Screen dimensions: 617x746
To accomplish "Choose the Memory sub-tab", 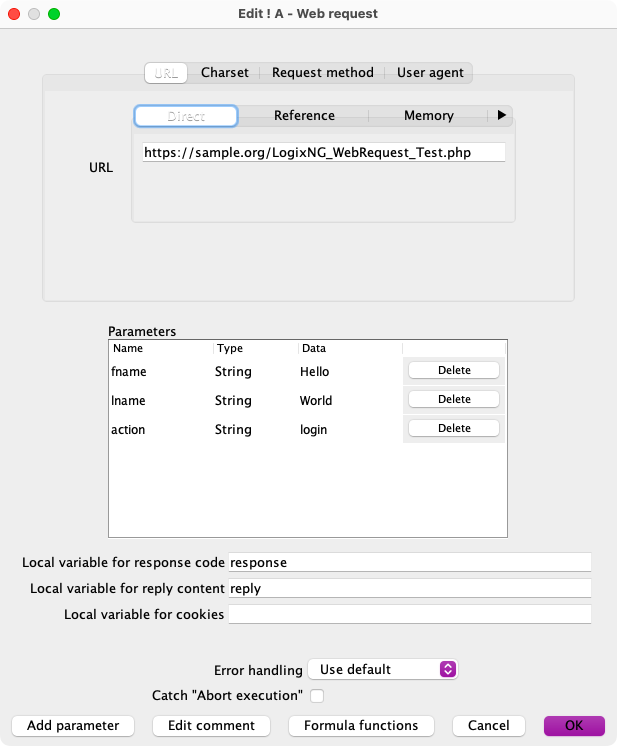I will [x=428, y=116].
